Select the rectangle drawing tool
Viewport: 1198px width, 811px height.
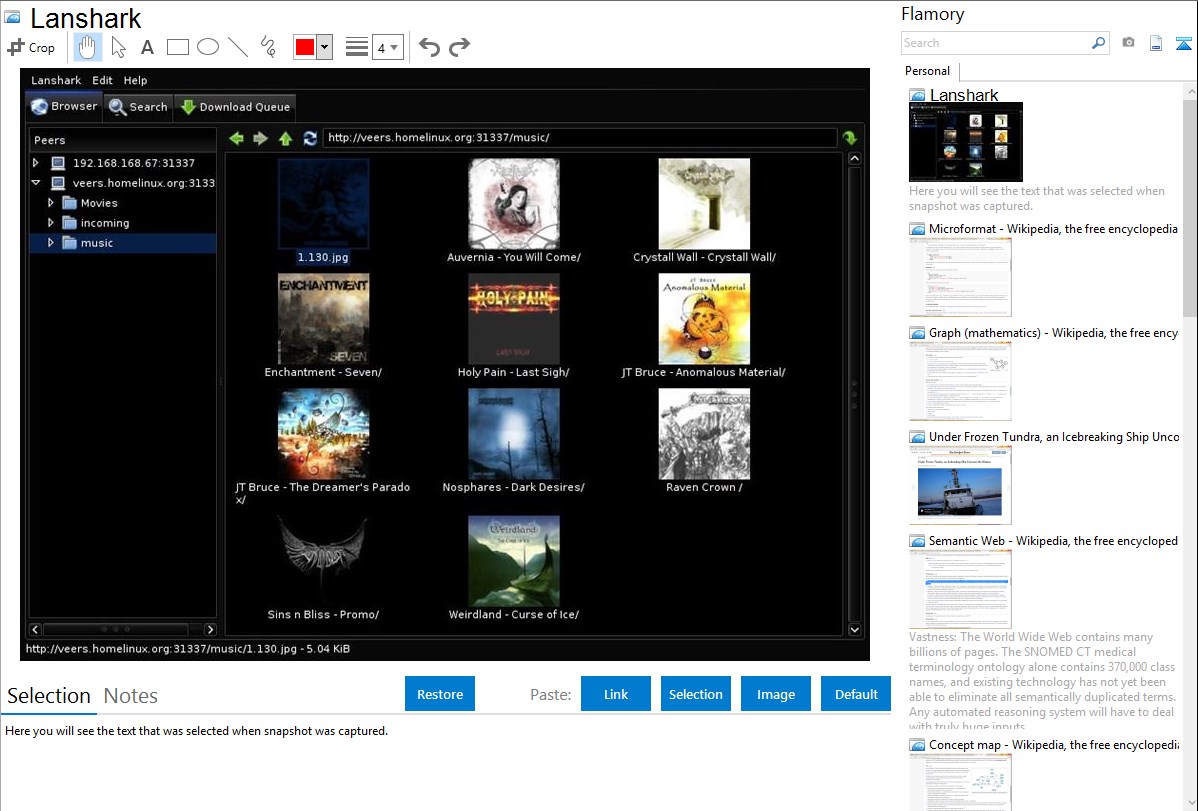click(x=177, y=47)
